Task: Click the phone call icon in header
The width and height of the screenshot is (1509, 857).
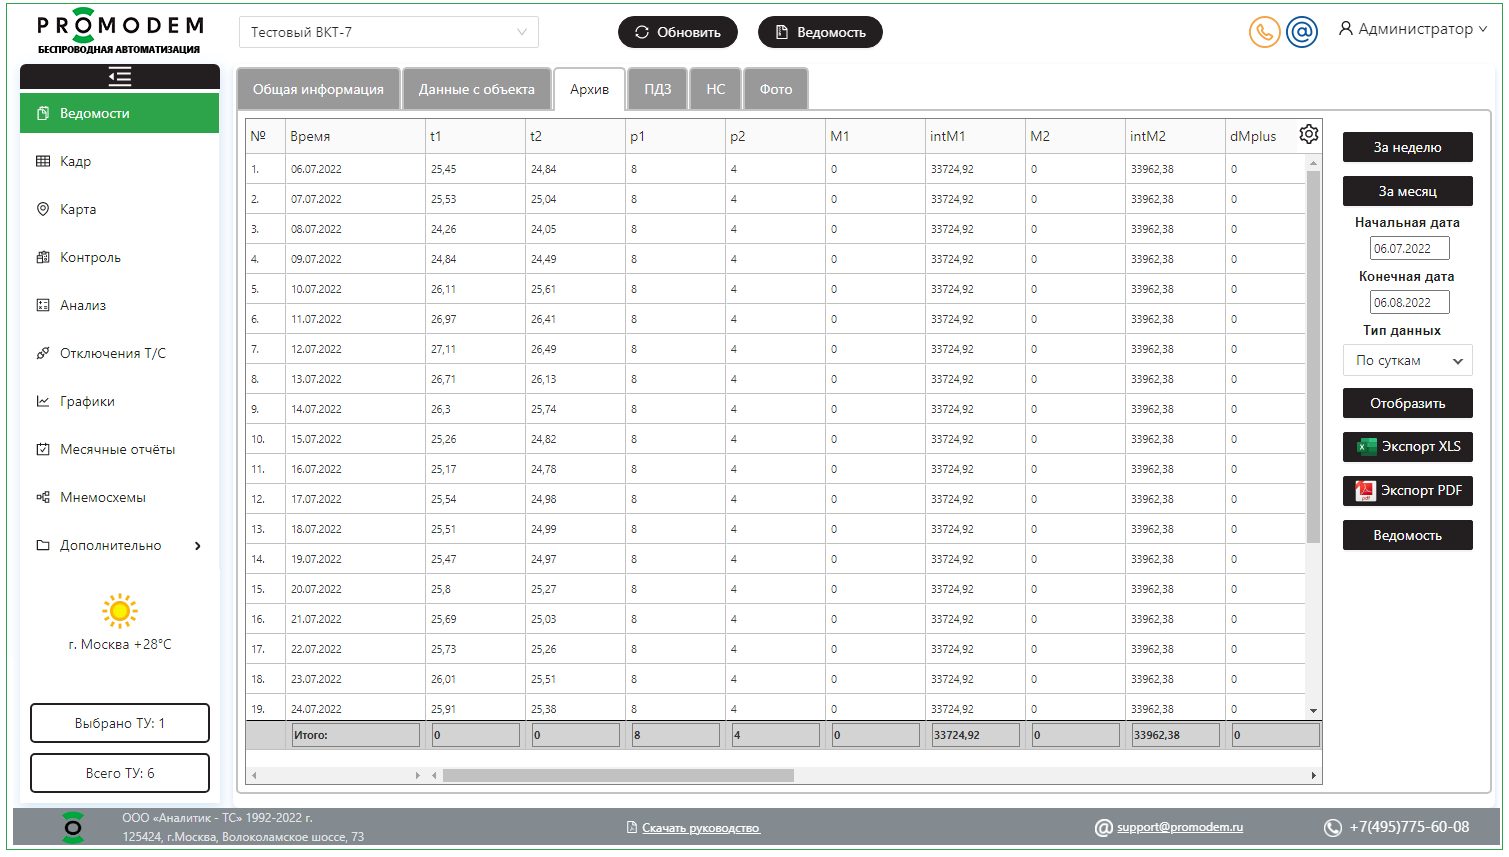Action: click(1265, 32)
